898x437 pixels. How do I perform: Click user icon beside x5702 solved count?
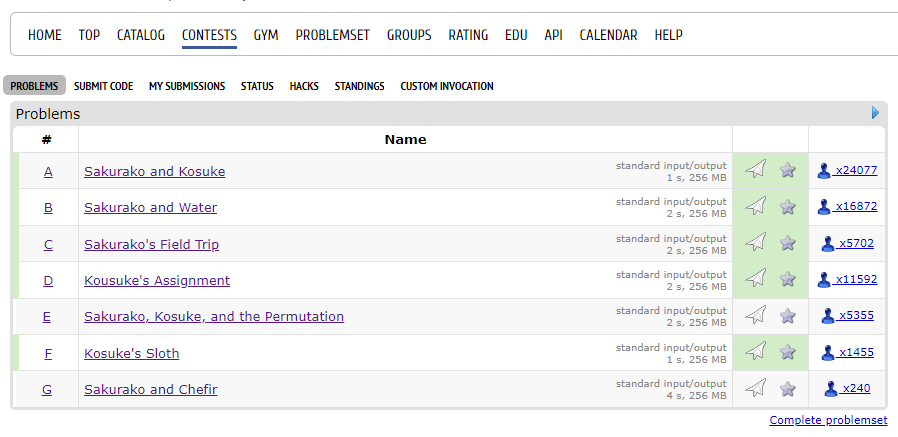(x=828, y=244)
